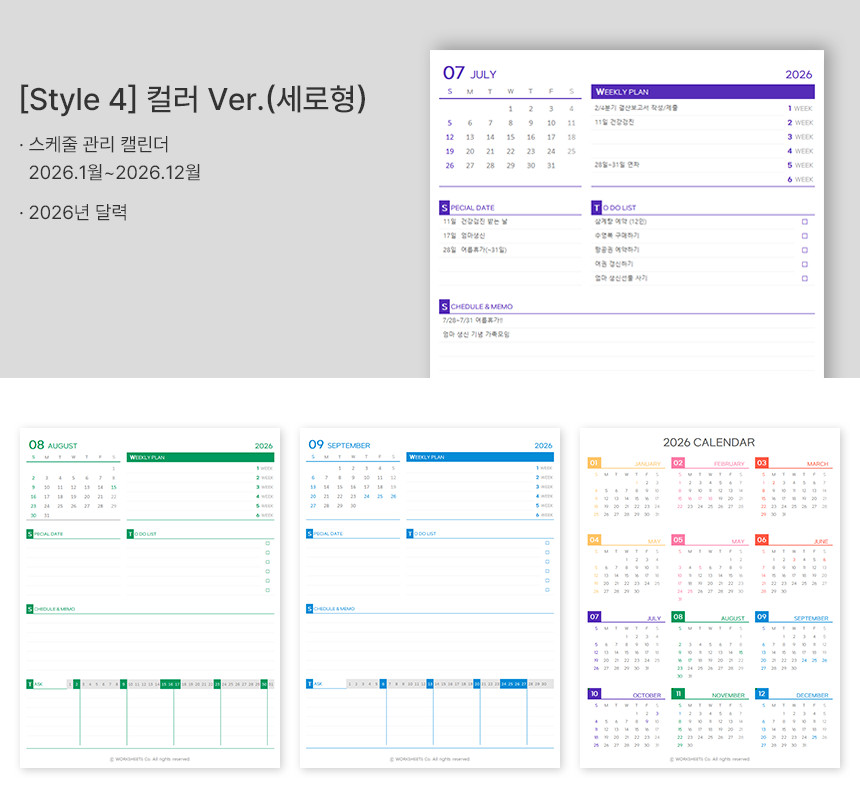Click the orange 01 January badge

tap(594, 463)
